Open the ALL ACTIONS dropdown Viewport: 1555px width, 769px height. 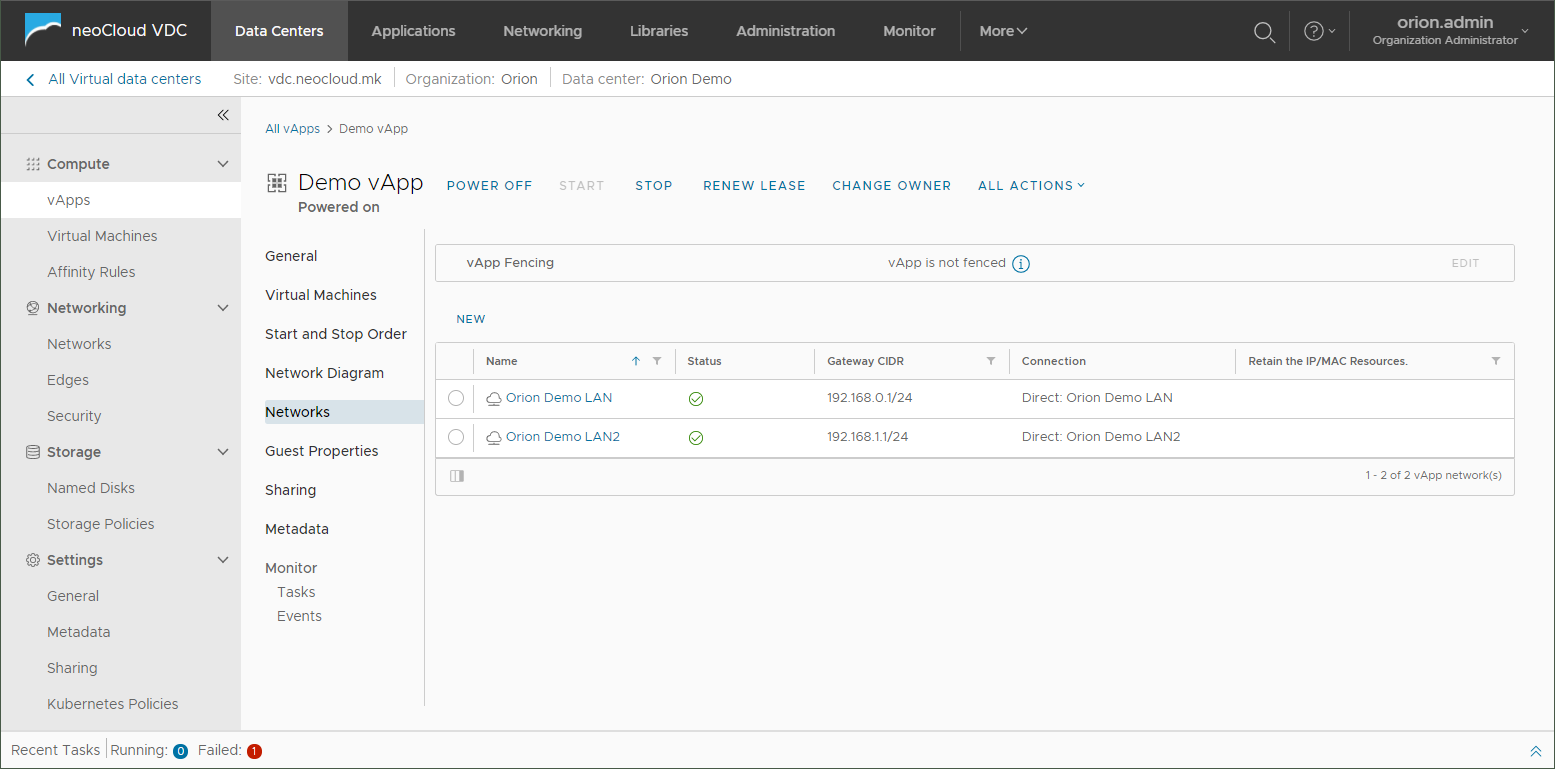[1031, 185]
